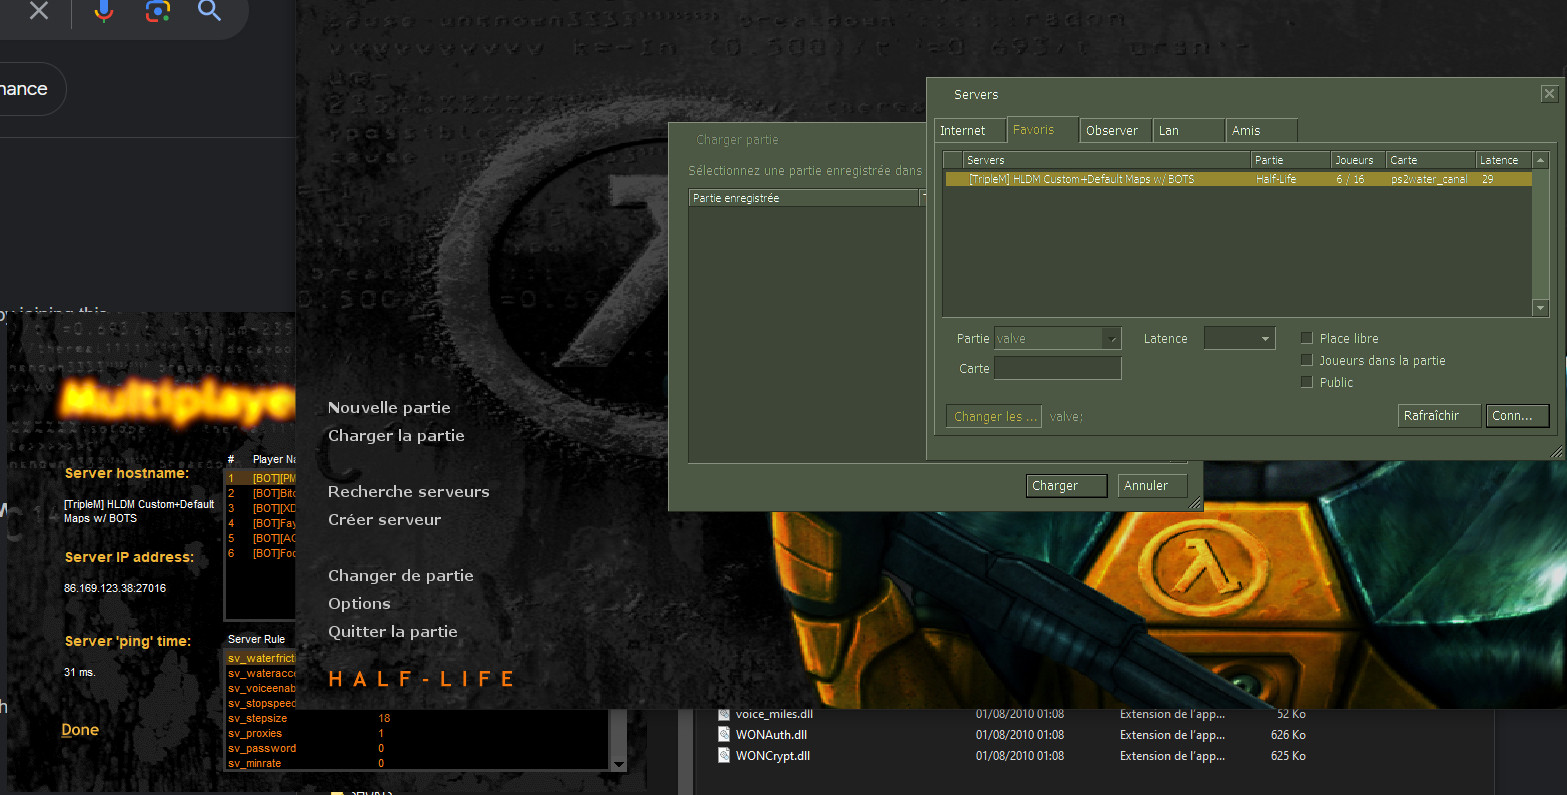Open the Amis tab
The image size is (1567, 795).
1261,130
